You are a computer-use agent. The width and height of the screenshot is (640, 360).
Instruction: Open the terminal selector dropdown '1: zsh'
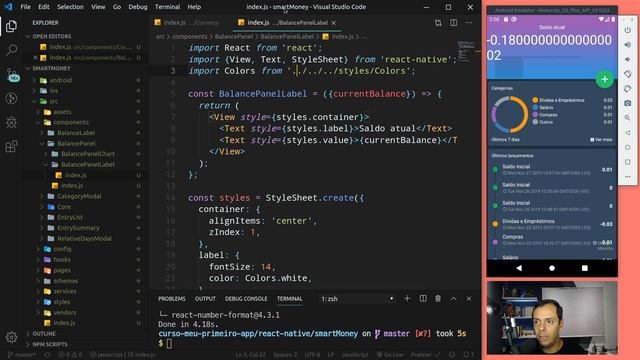point(358,299)
